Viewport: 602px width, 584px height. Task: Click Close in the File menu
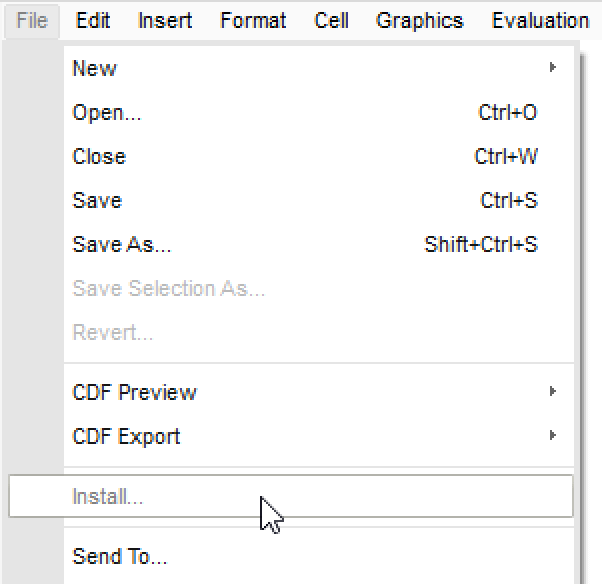[99, 157]
